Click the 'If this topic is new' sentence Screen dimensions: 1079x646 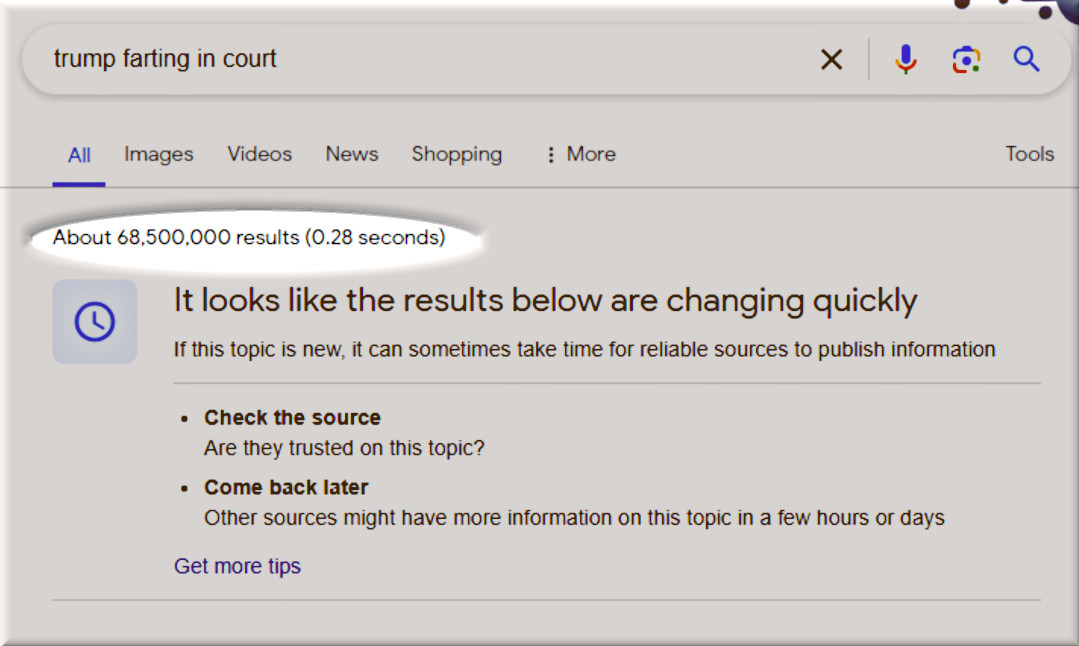coord(584,350)
